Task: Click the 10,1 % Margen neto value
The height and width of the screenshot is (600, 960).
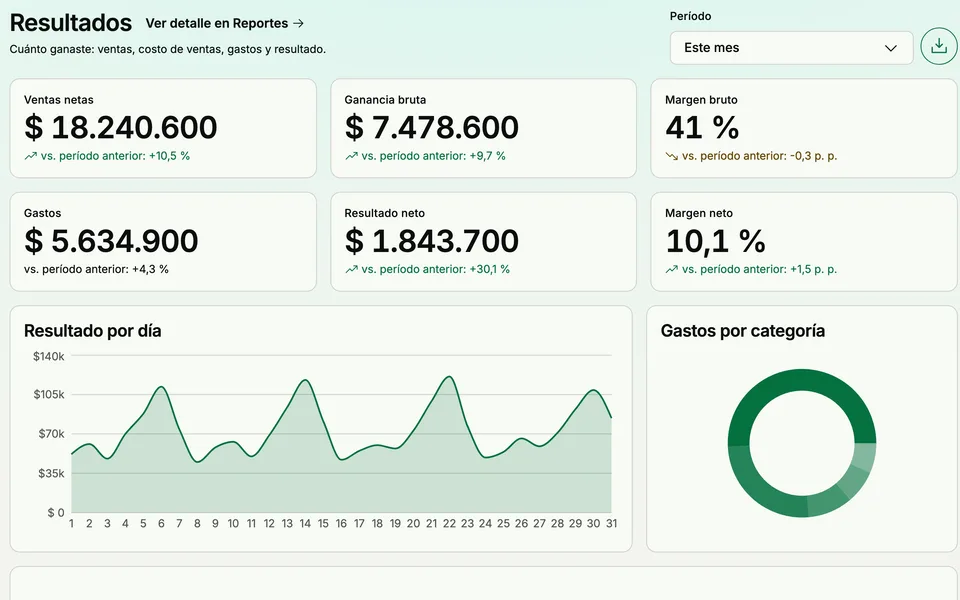Action: [715, 241]
